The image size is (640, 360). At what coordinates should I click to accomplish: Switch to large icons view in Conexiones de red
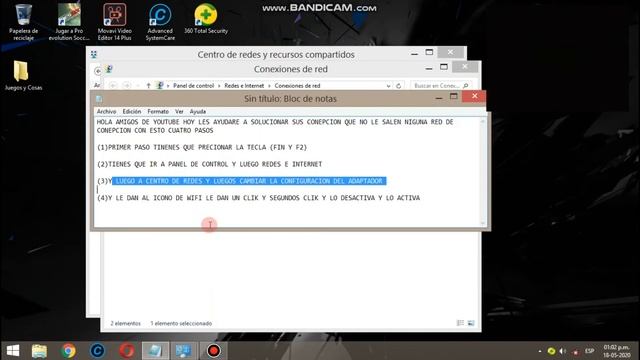[x=471, y=323]
